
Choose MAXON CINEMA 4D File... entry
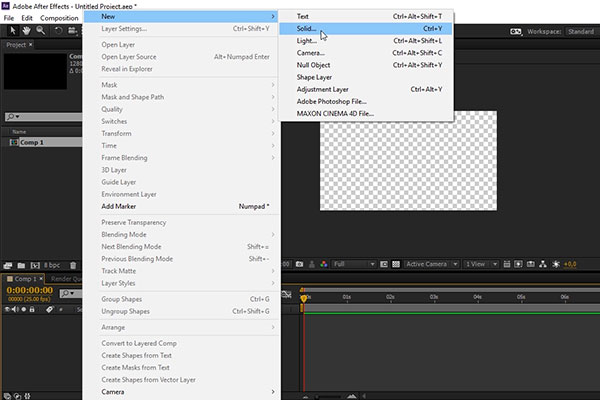(366, 114)
